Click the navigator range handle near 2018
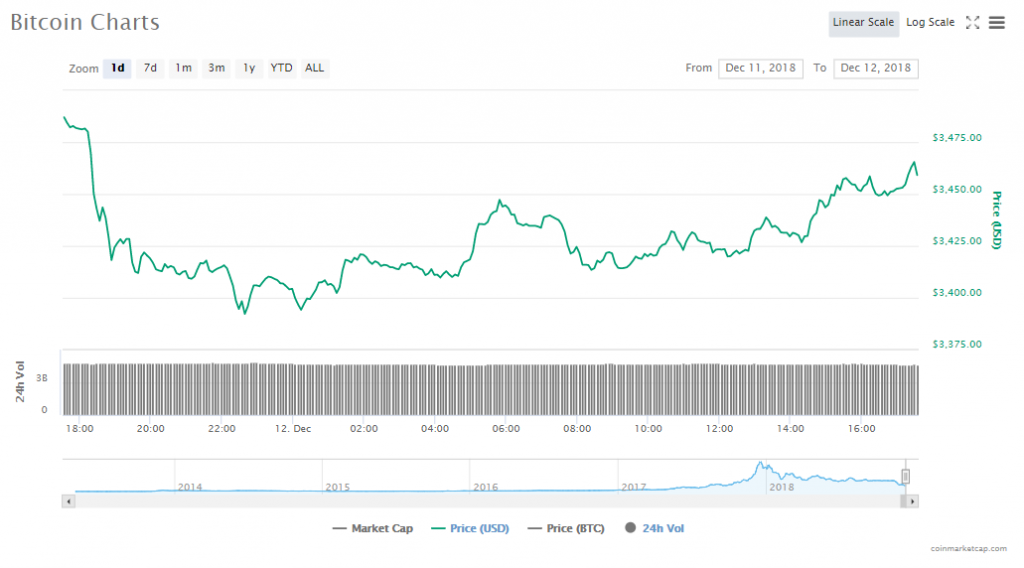 (x=907, y=476)
